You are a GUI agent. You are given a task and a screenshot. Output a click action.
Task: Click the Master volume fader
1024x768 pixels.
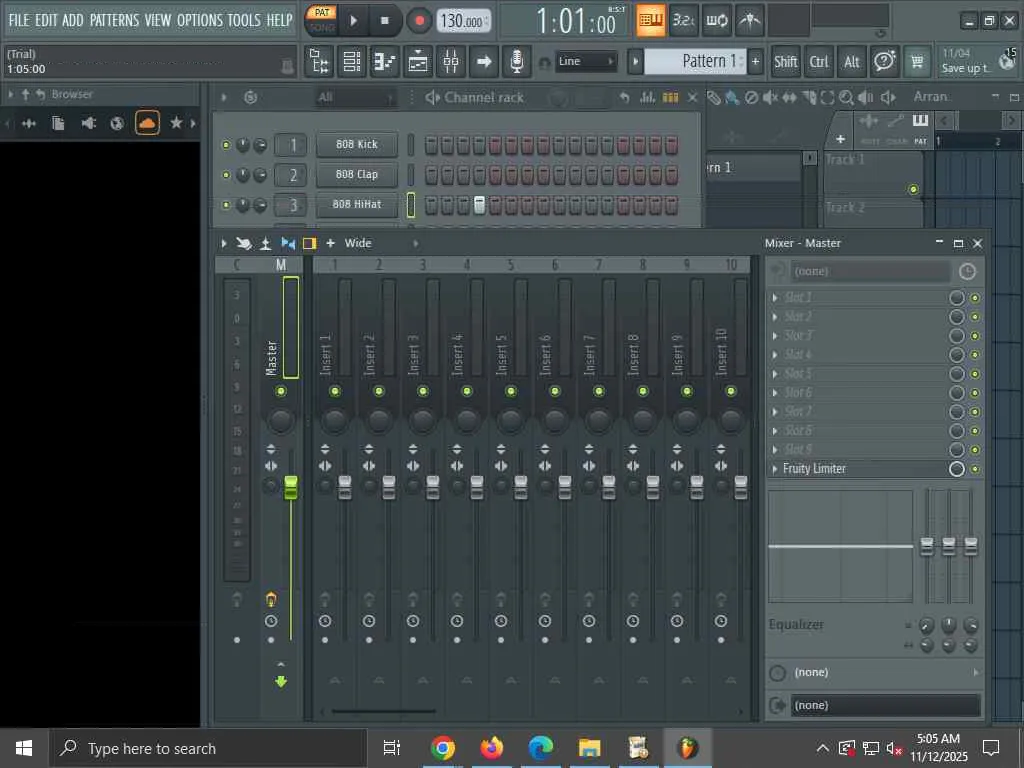click(x=291, y=488)
